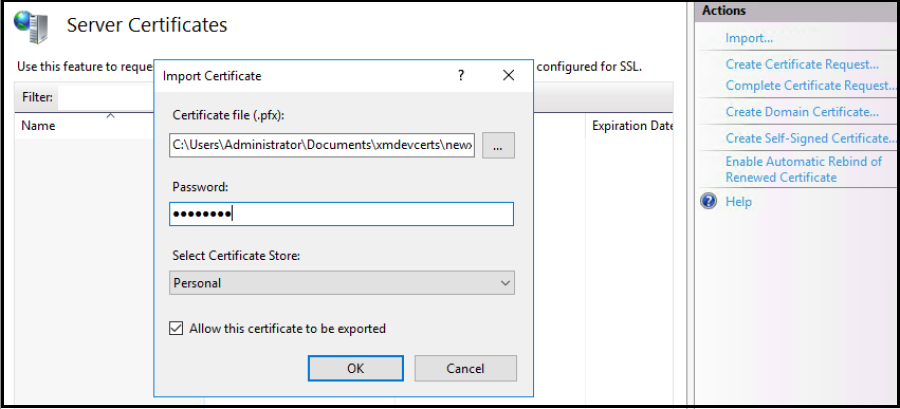900x409 pixels.
Task: Open Create Certificate Request action
Action: [802, 64]
